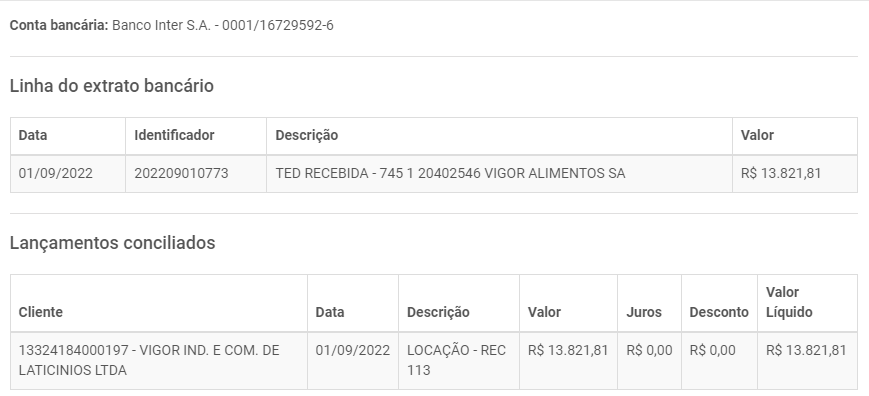Click the net value in Valor Líquido cell

[806, 351]
